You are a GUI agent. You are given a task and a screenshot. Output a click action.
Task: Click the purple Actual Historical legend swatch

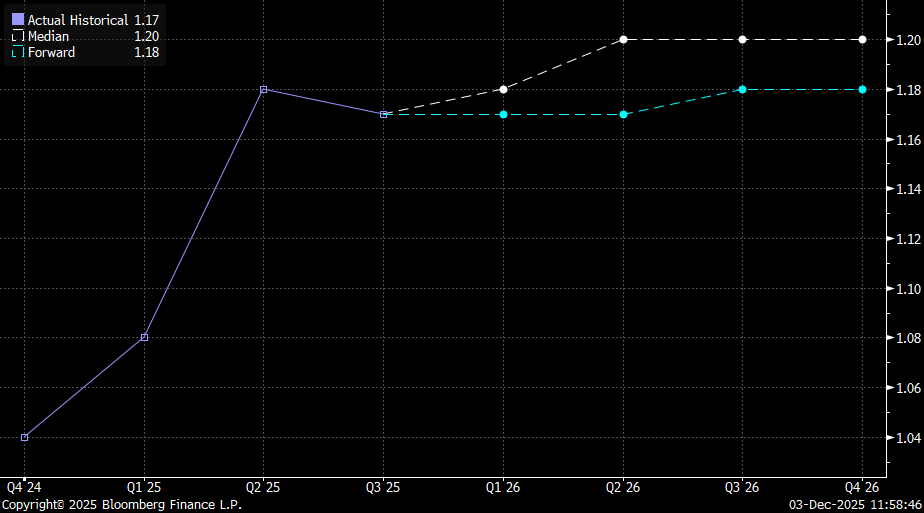pyautogui.click(x=17, y=20)
